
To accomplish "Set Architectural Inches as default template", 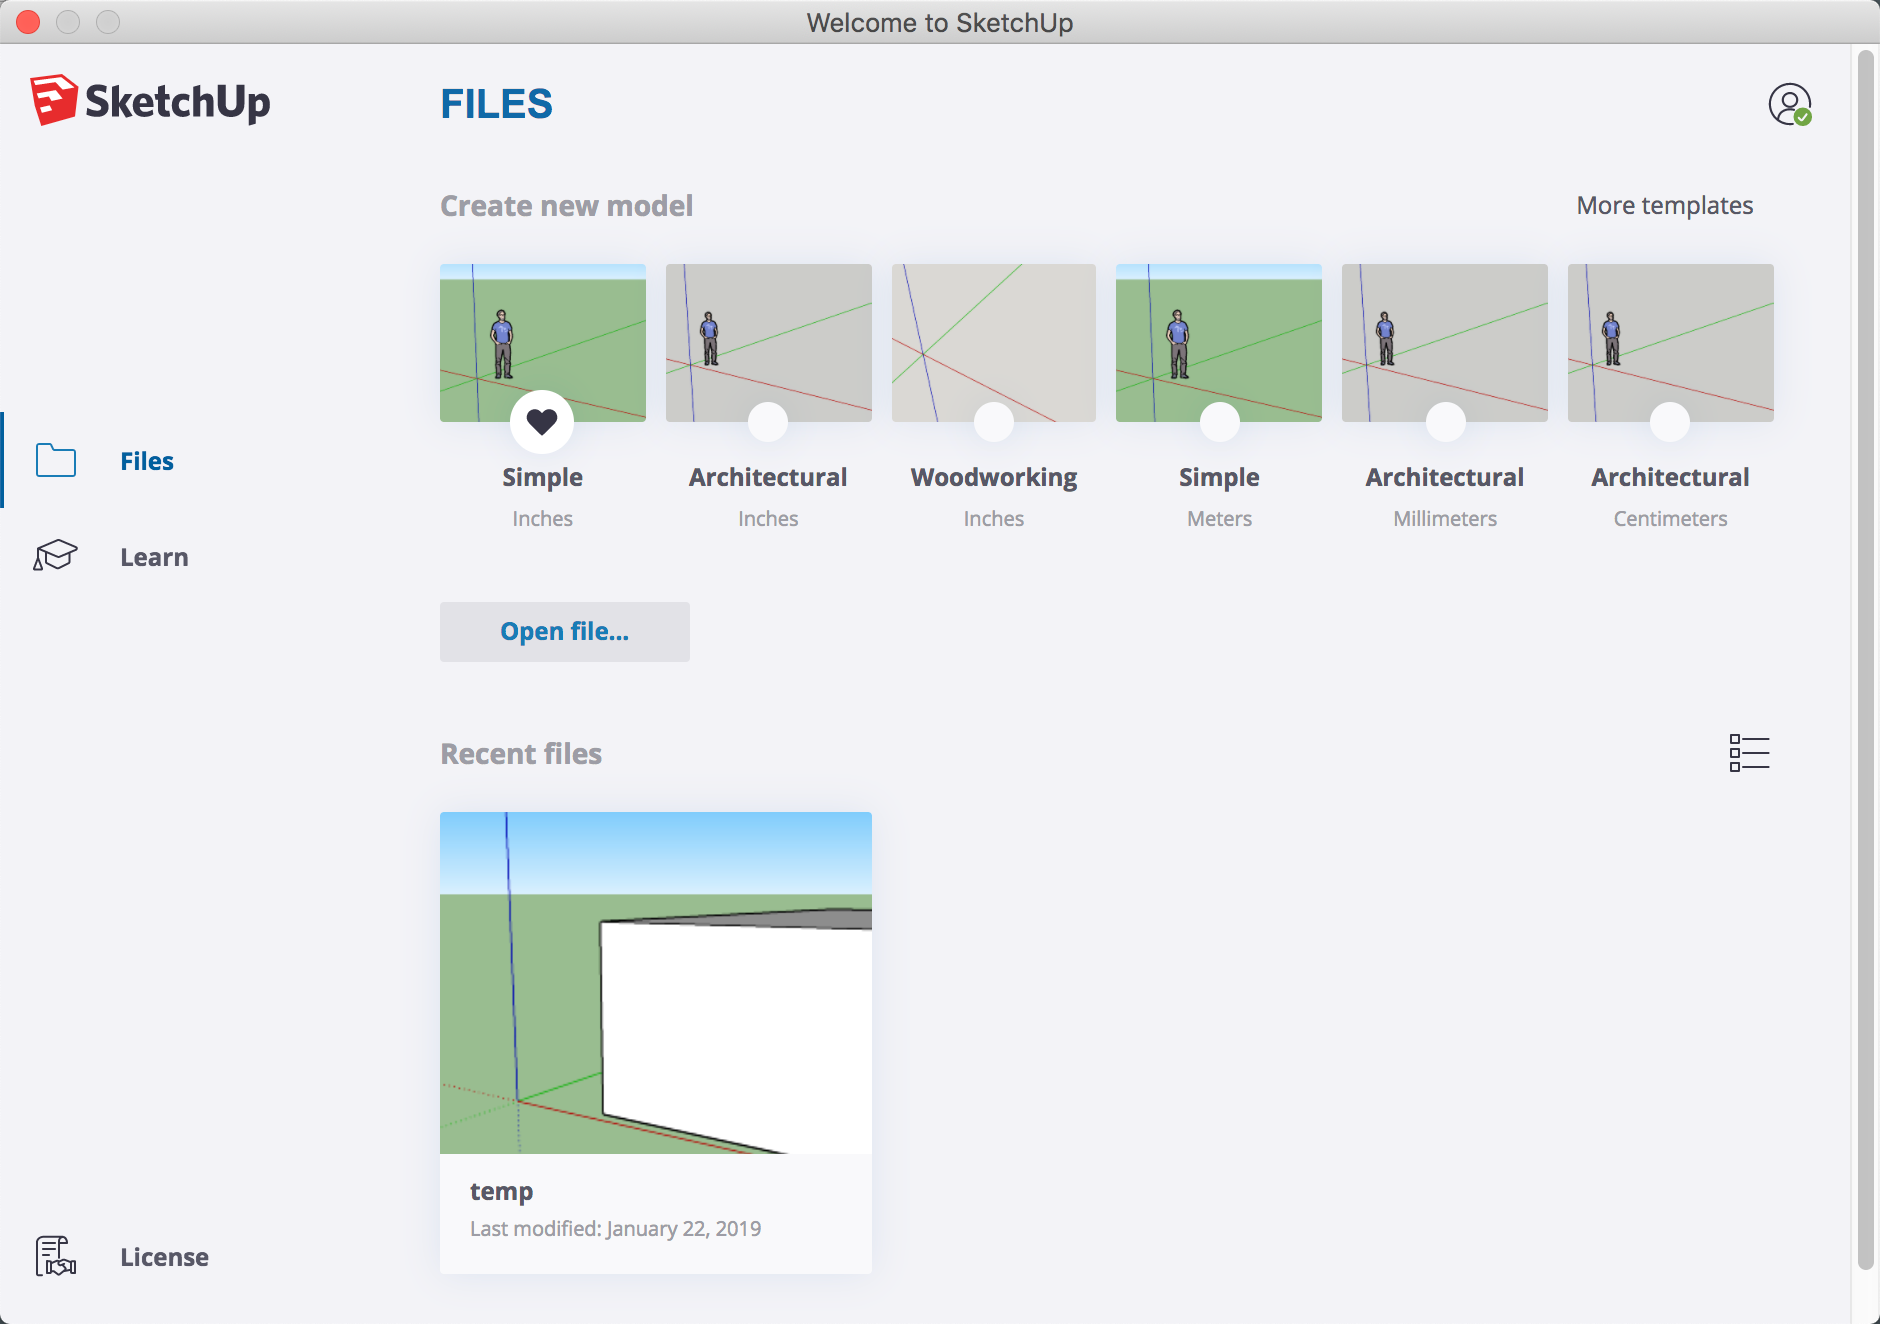I will coord(768,422).
